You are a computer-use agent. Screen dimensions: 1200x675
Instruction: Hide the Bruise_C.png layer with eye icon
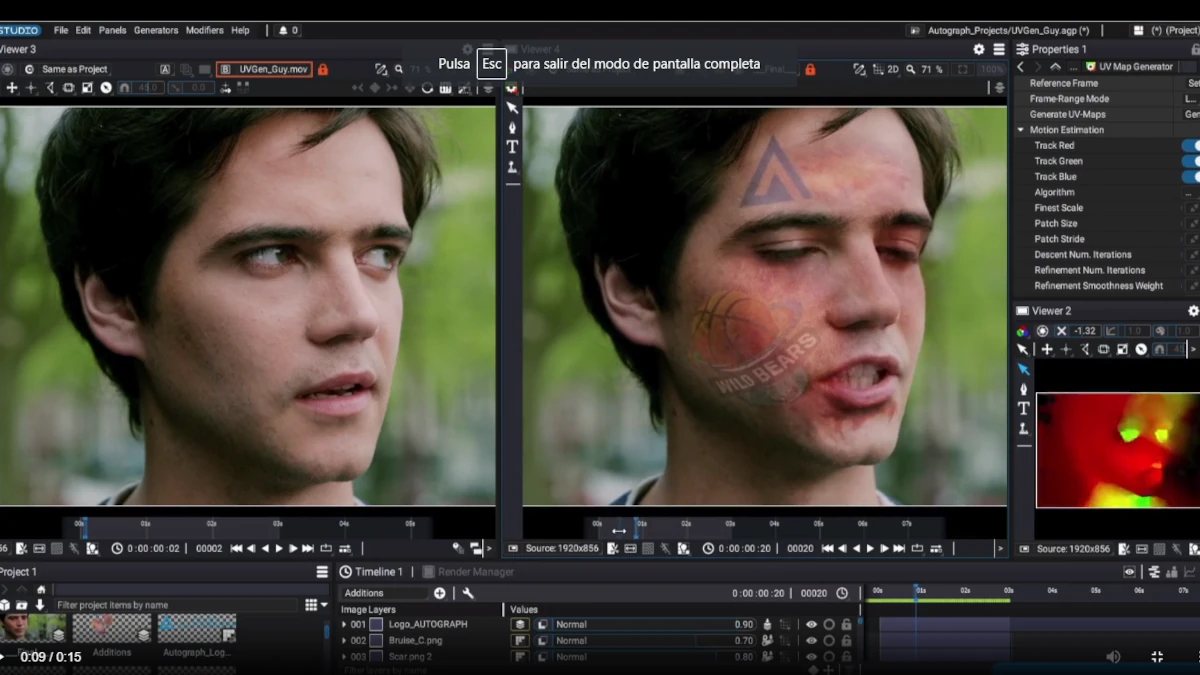(x=811, y=640)
